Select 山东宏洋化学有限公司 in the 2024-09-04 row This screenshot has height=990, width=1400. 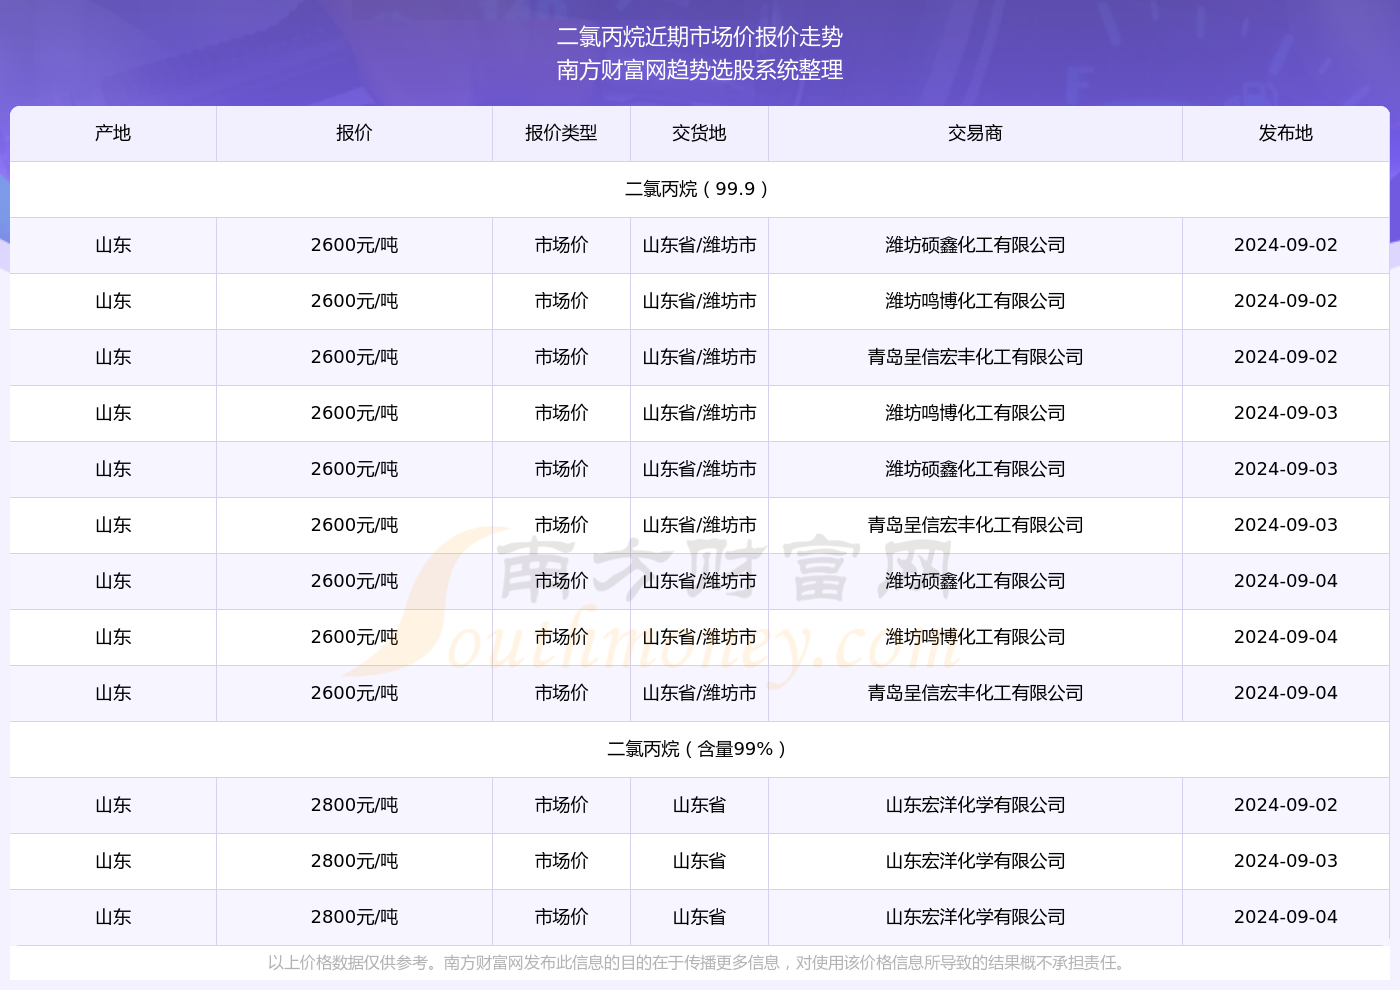coord(975,917)
